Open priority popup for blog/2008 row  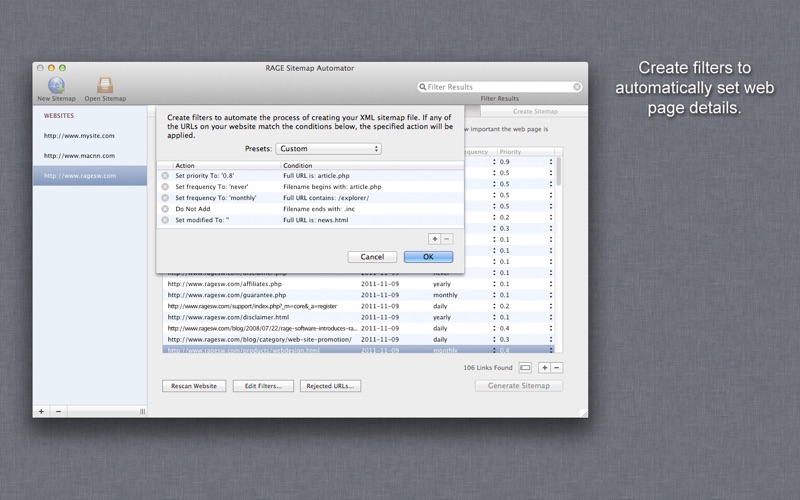point(551,328)
